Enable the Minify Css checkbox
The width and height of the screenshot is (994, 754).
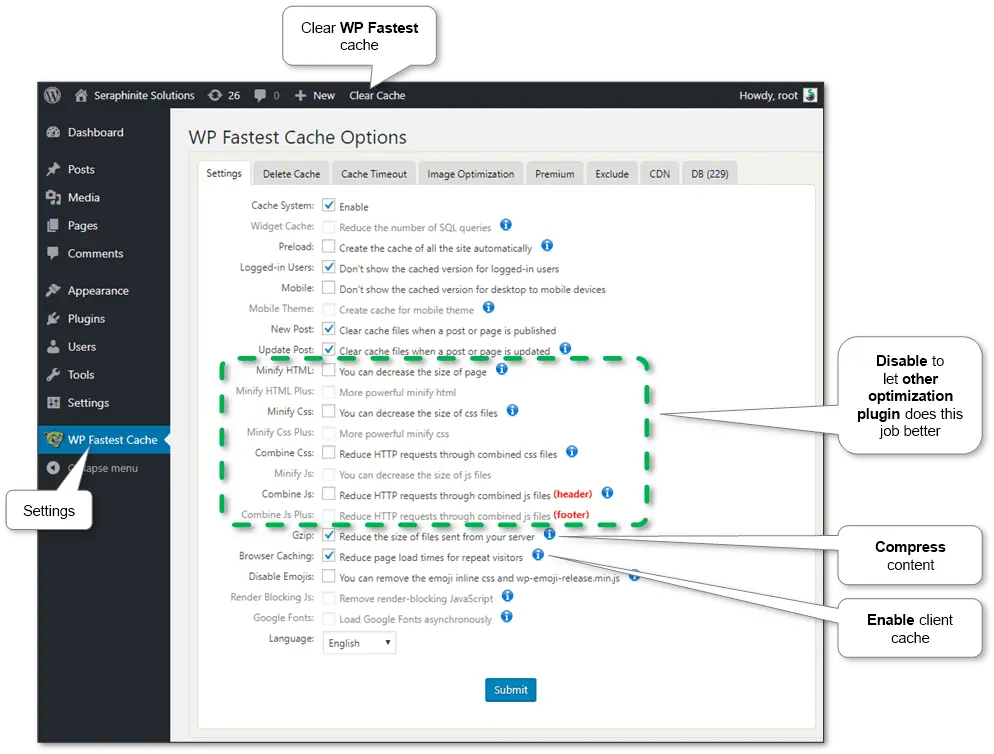[328, 411]
